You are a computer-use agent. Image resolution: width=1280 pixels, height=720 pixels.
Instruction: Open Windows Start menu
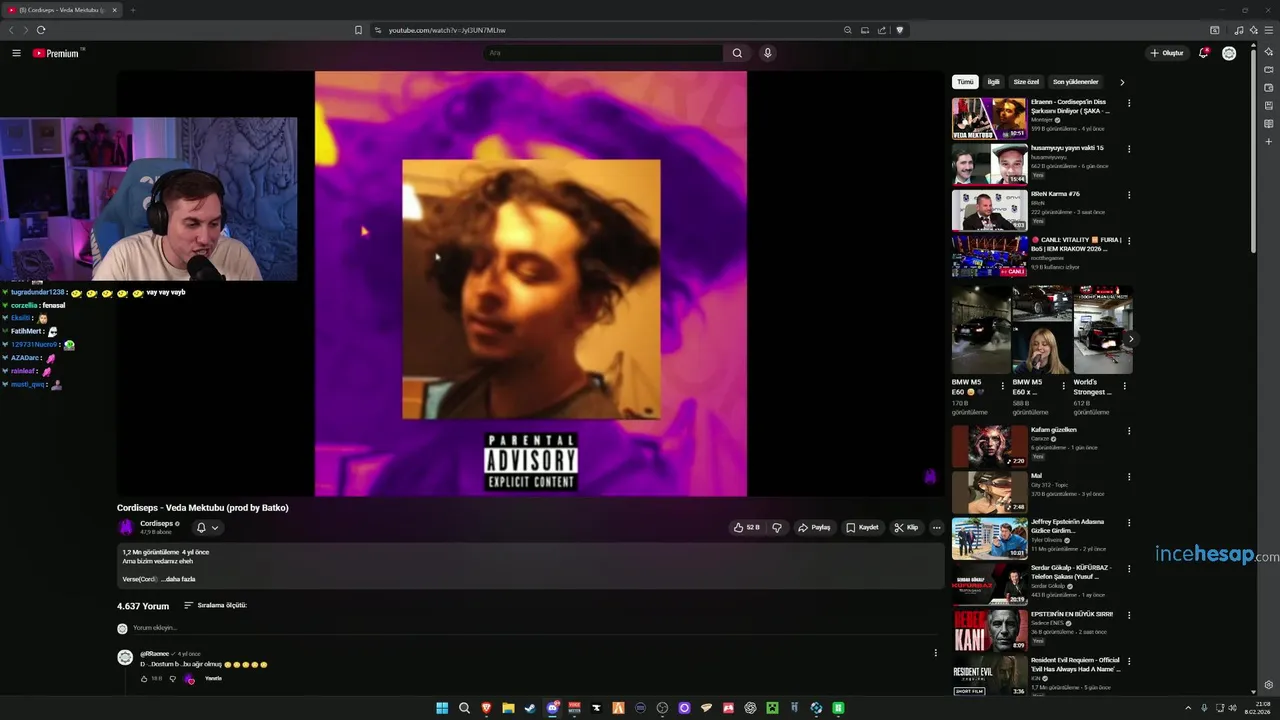coord(442,708)
